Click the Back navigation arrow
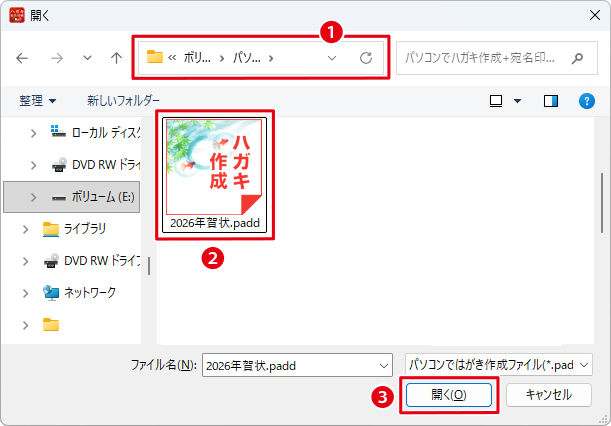This screenshot has height=426, width=611. [x=22, y=58]
